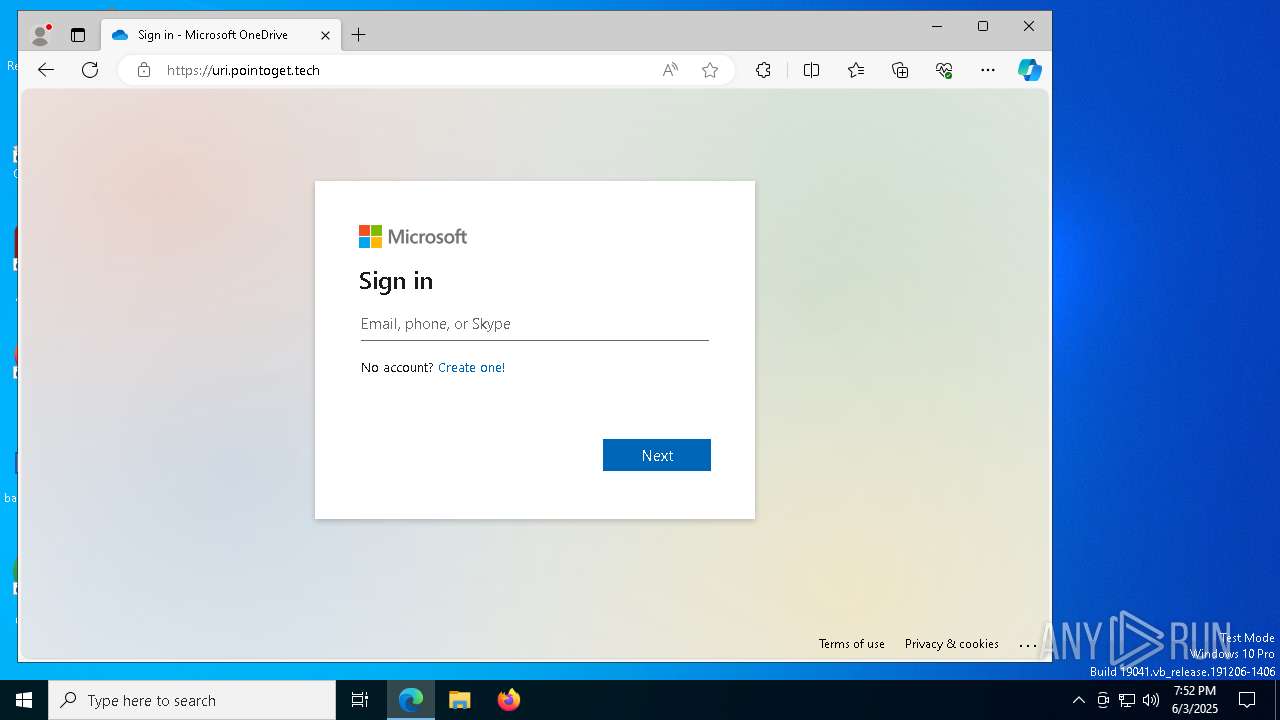This screenshot has height=720, width=1280.
Task: Maximize the Edge window
Action: coord(983,27)
